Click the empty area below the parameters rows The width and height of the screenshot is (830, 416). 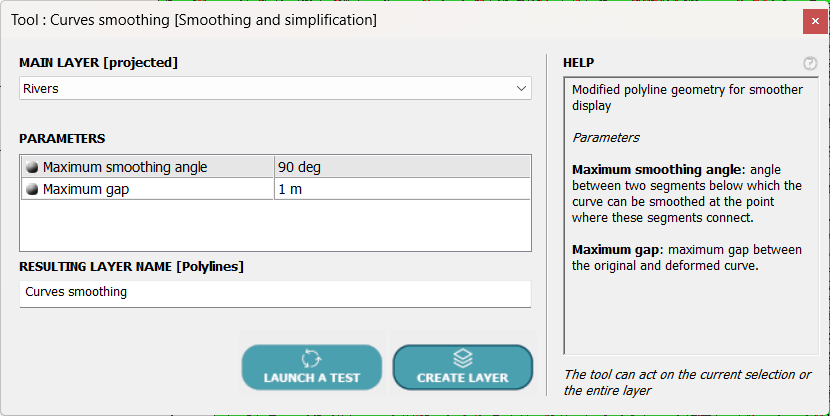click(275, 225)
